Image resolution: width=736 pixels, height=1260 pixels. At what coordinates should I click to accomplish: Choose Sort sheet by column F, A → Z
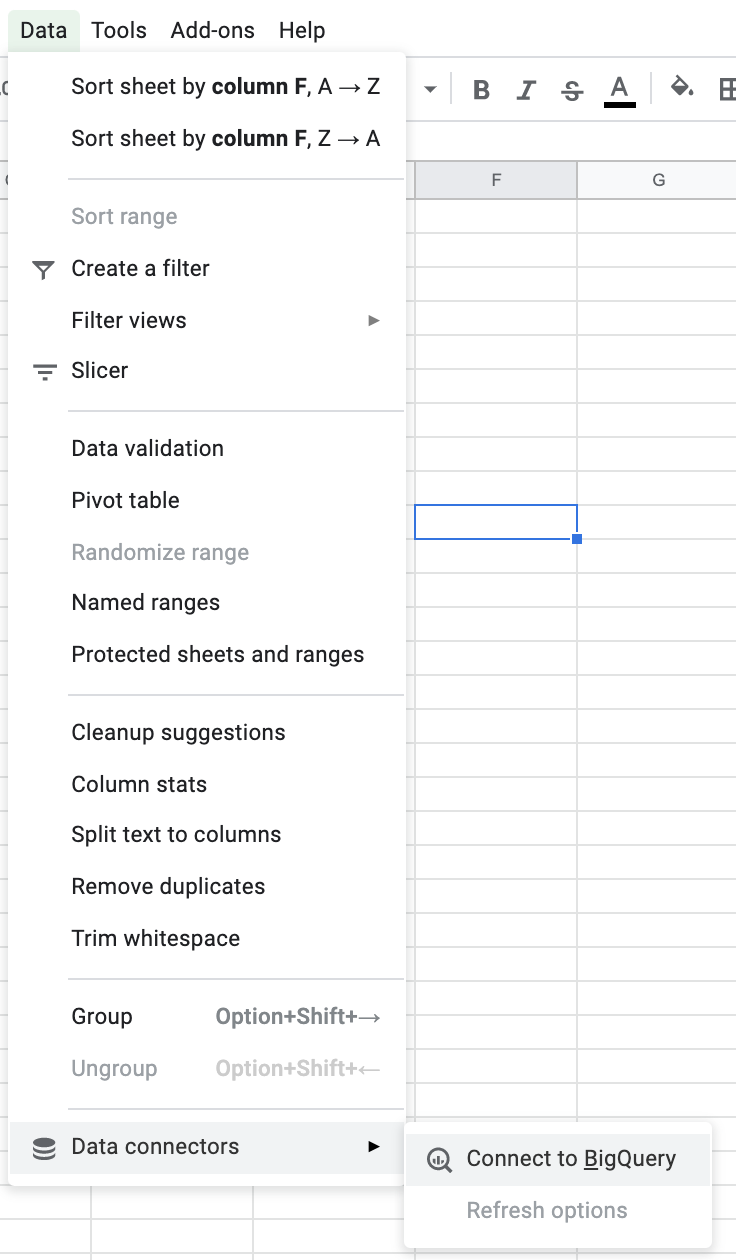225,87
